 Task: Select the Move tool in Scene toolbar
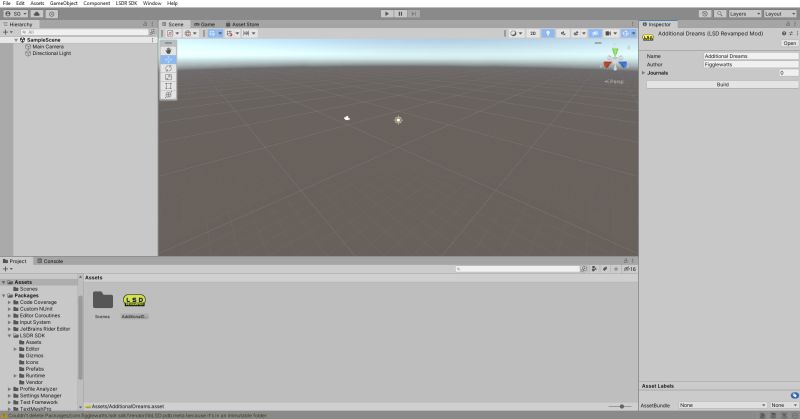pos(168,59)
